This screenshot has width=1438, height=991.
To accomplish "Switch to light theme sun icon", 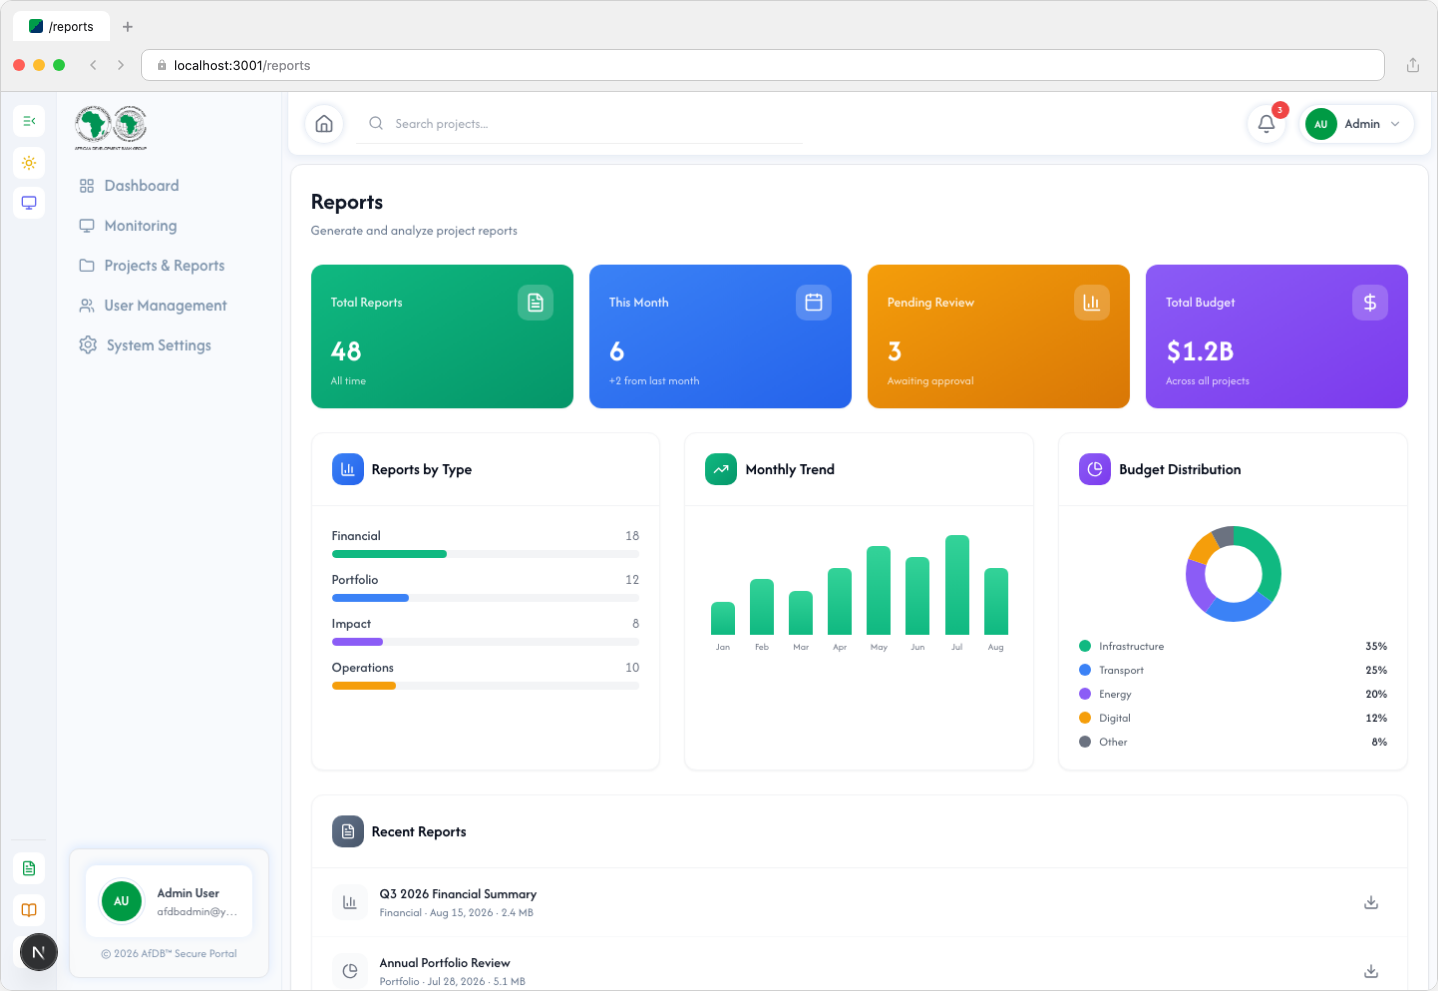I will coord(29,163).
